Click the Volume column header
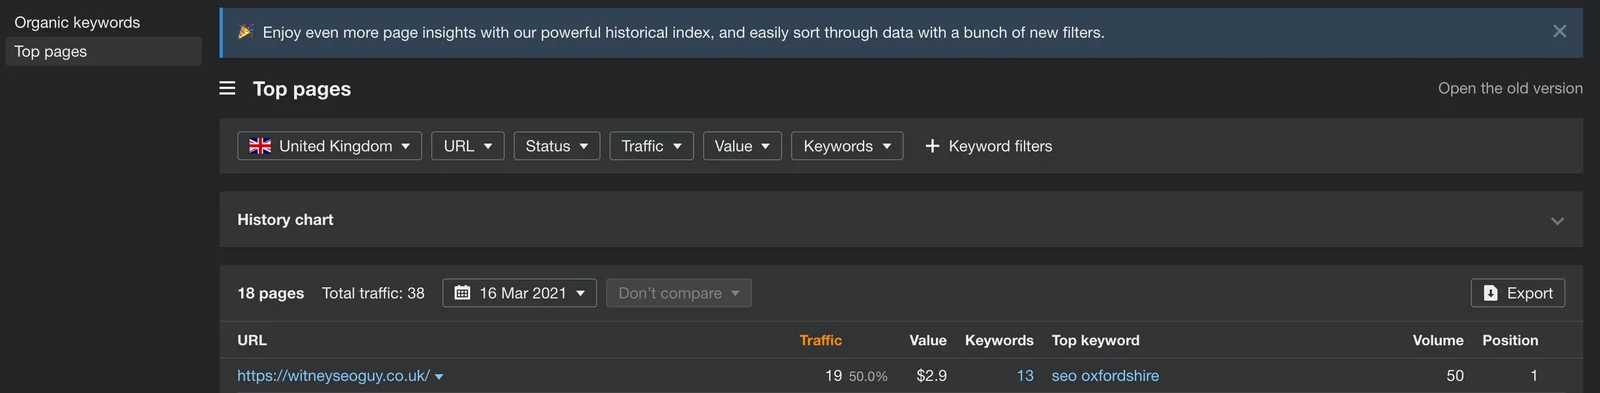The width and height of the screenshot is (1600, 393). 1438,340
